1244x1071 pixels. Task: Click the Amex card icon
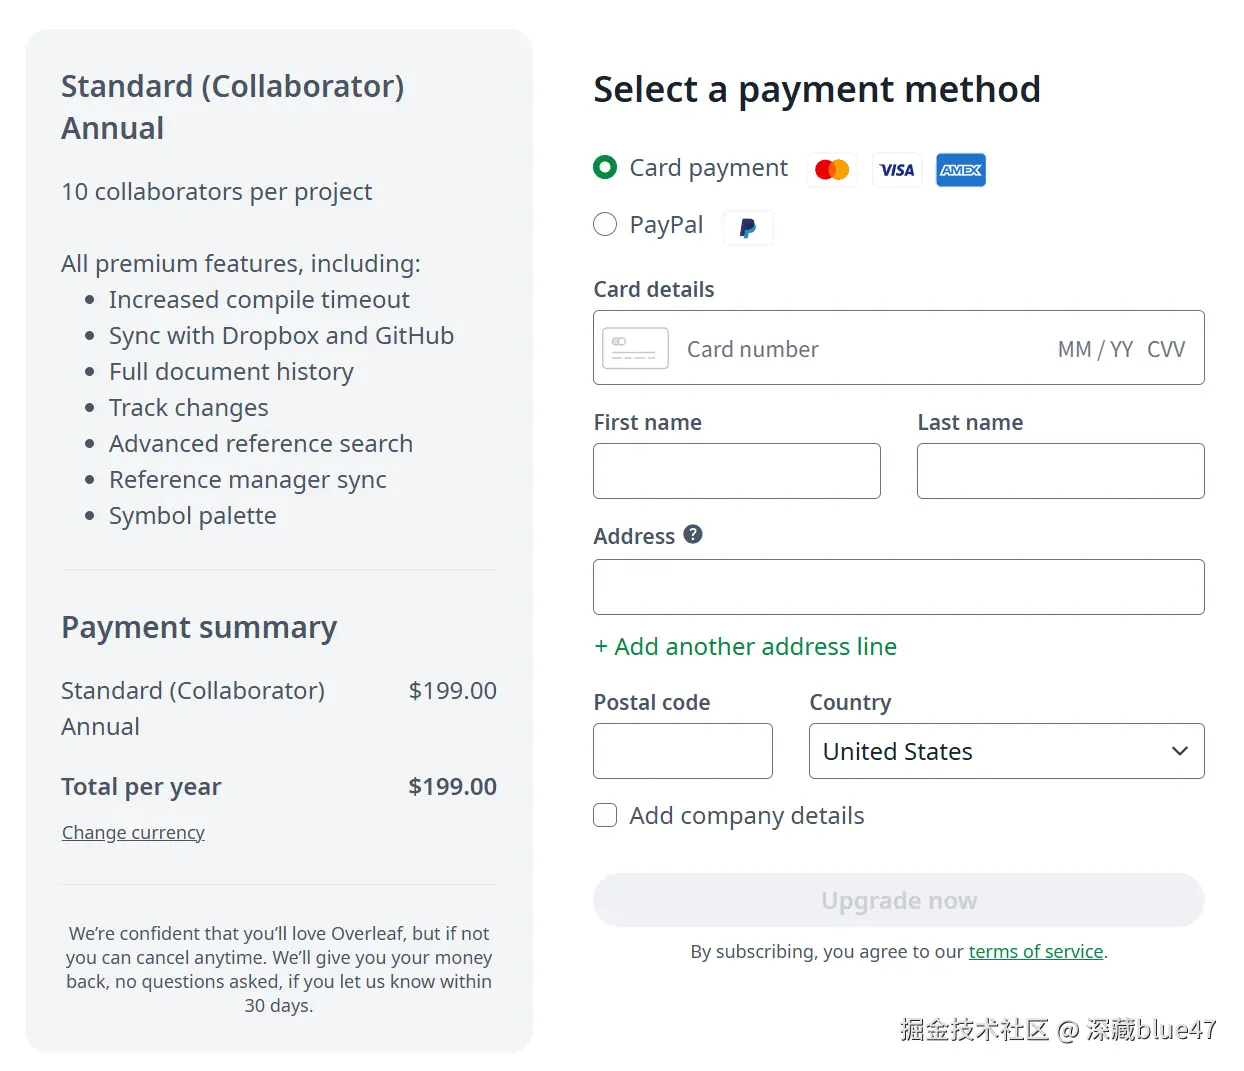[x=961, y=170]
